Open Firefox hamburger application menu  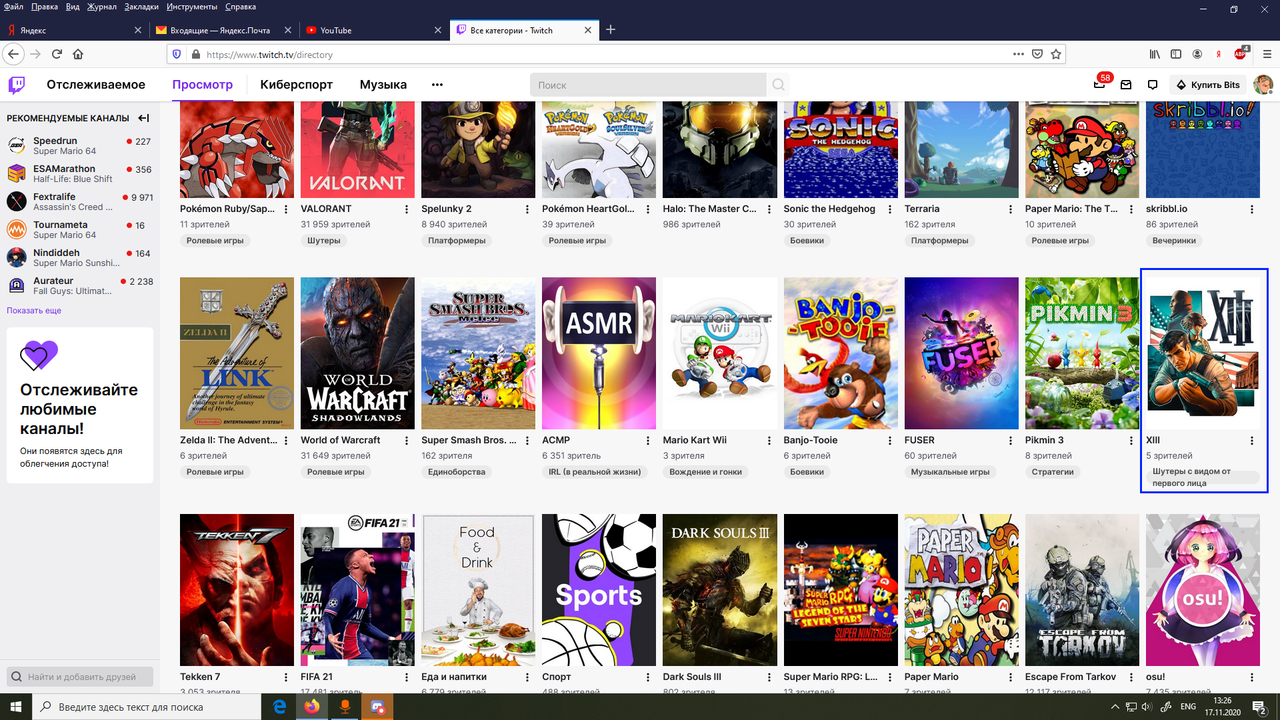[1266, 54]
